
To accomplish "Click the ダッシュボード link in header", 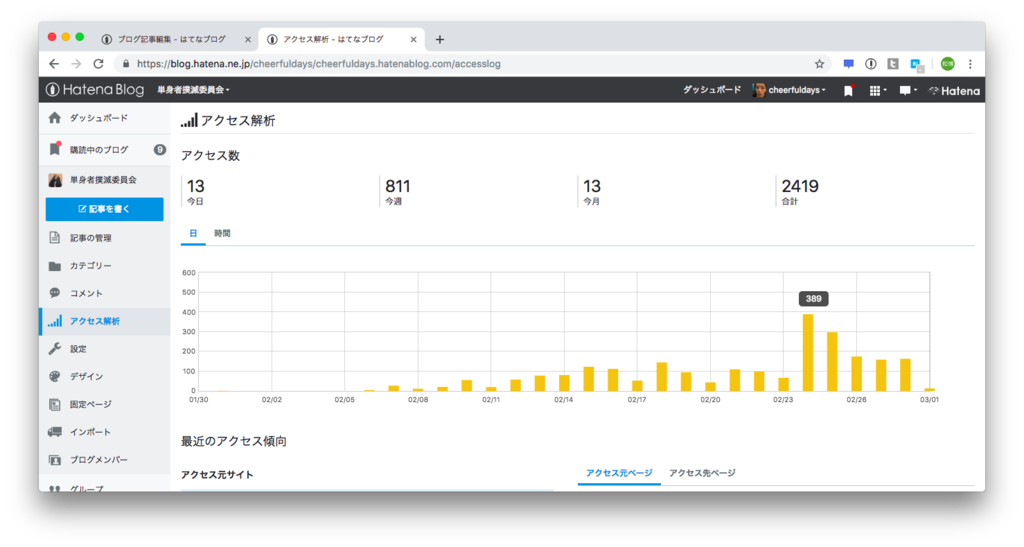I will click(712, 90).
